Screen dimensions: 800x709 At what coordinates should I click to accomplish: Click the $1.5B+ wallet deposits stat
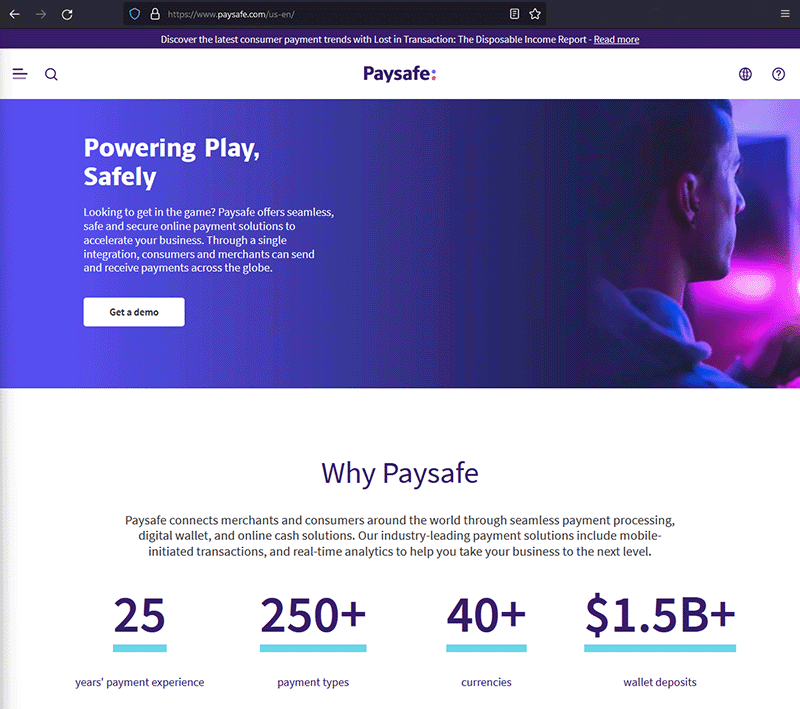[660, 618]
